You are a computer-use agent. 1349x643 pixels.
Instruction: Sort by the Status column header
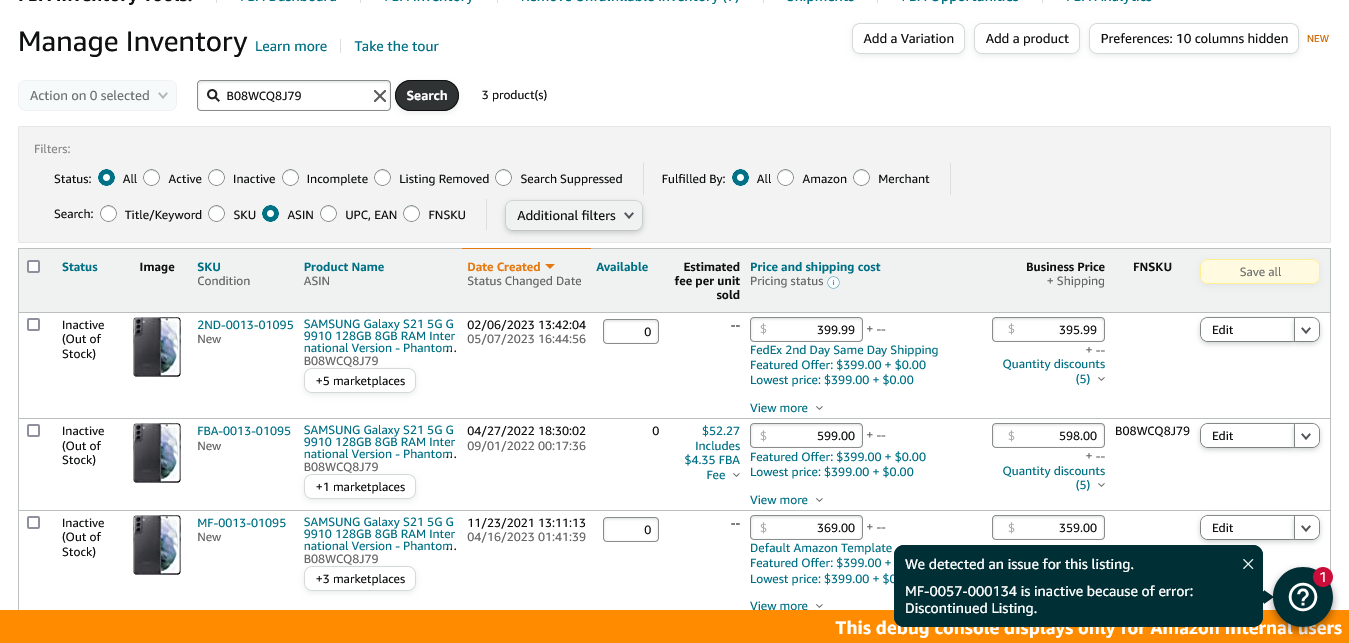pos(80,267)
